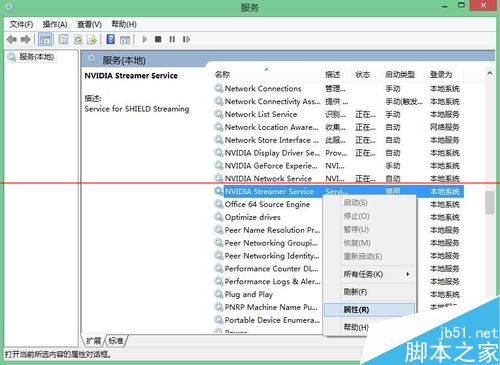Click the scroll up arrow of services list

490,73
